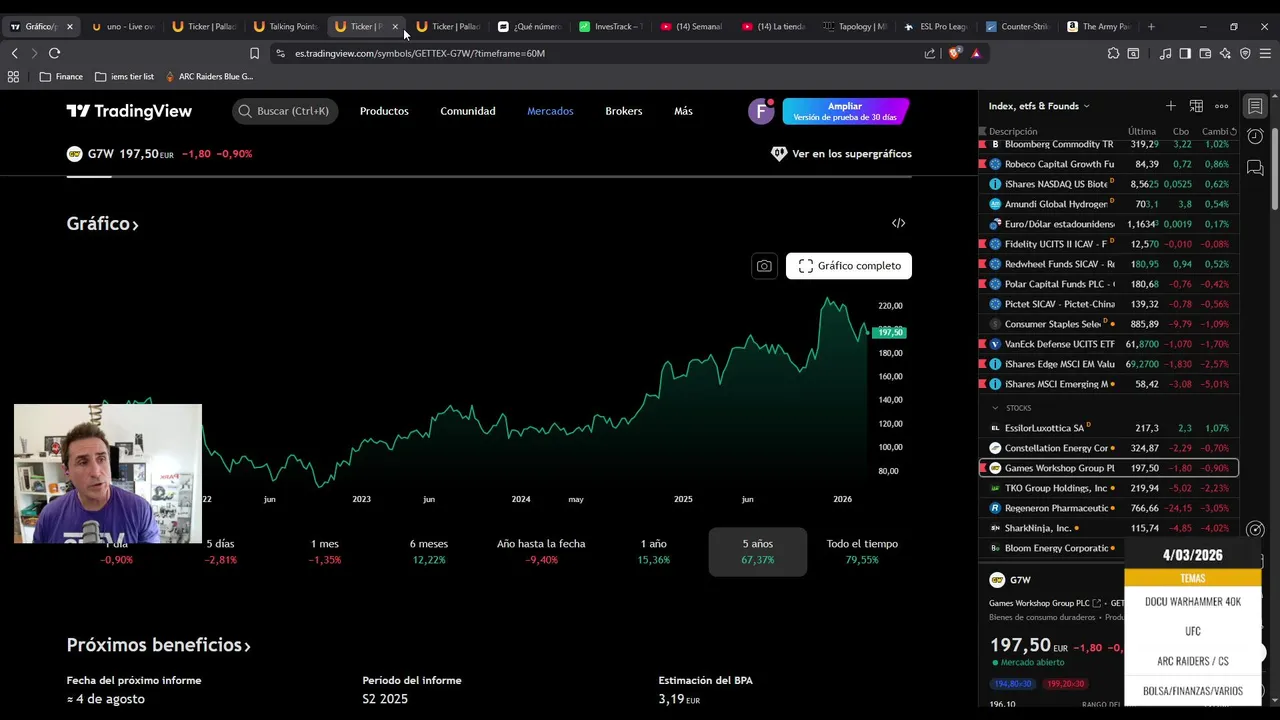Toggle the browser sidebar panel
Image resolution: width=1280 pixels, height=720 pixels.
[x=1185, y=53]
